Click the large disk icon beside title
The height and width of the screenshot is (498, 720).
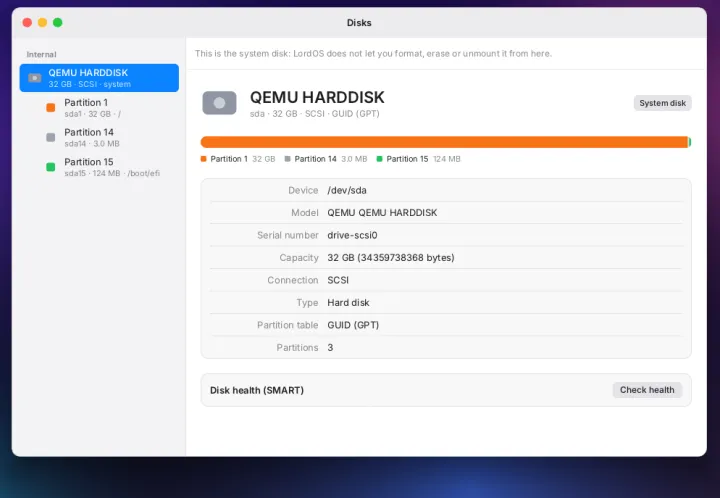(219, 103)
